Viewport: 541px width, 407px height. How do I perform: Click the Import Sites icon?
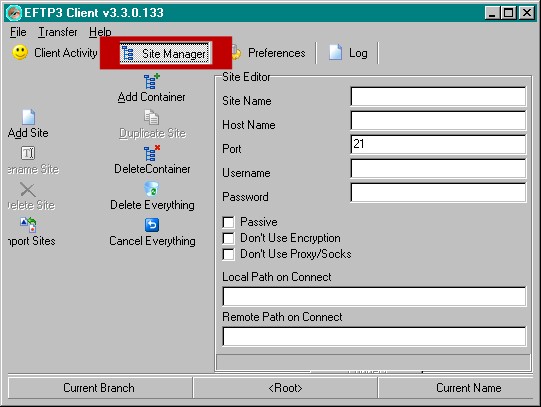[28, 225]
